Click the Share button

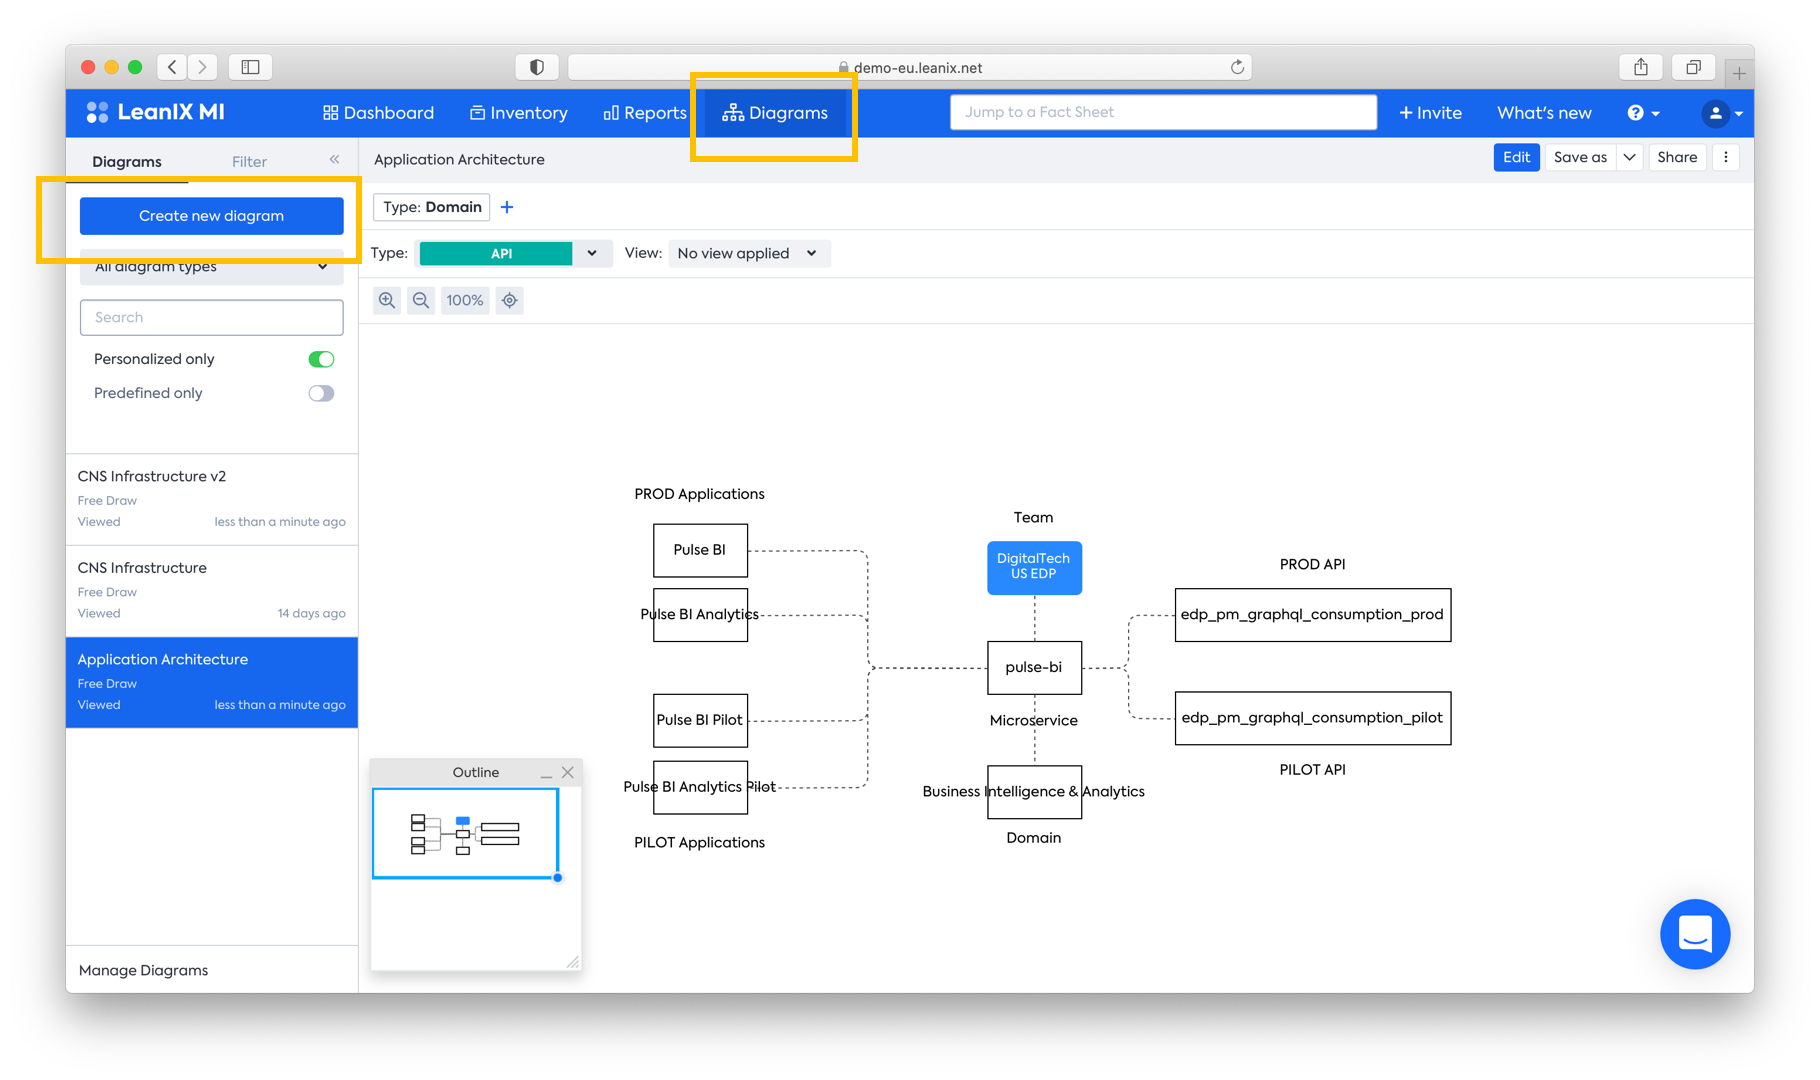tap(1677, 157)
